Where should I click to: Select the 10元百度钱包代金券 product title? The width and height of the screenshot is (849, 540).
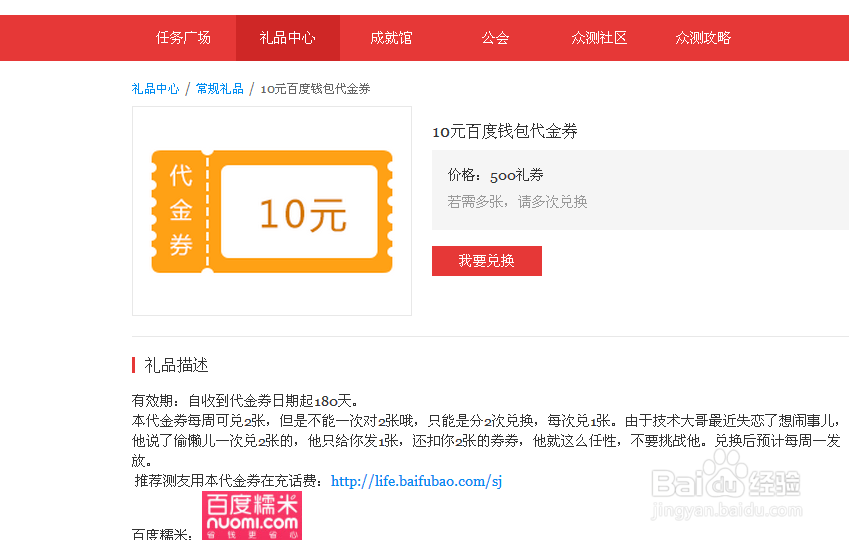pos(505,131)
